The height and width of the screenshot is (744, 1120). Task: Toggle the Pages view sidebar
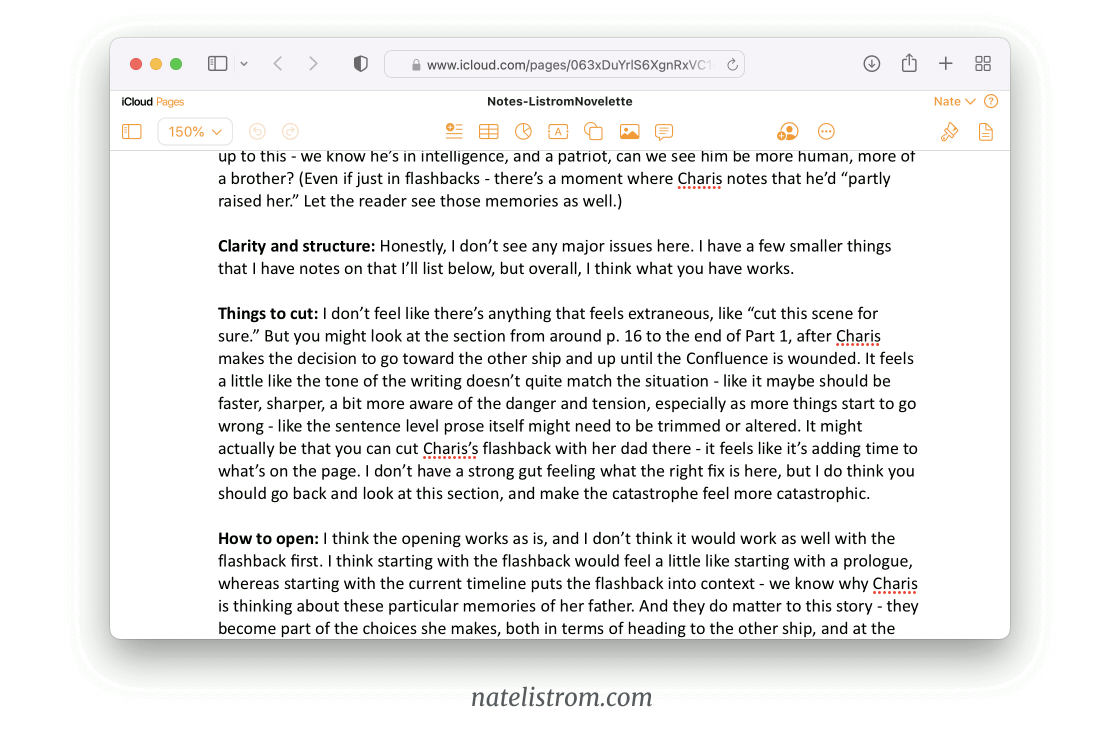click(x=132, y=131)
